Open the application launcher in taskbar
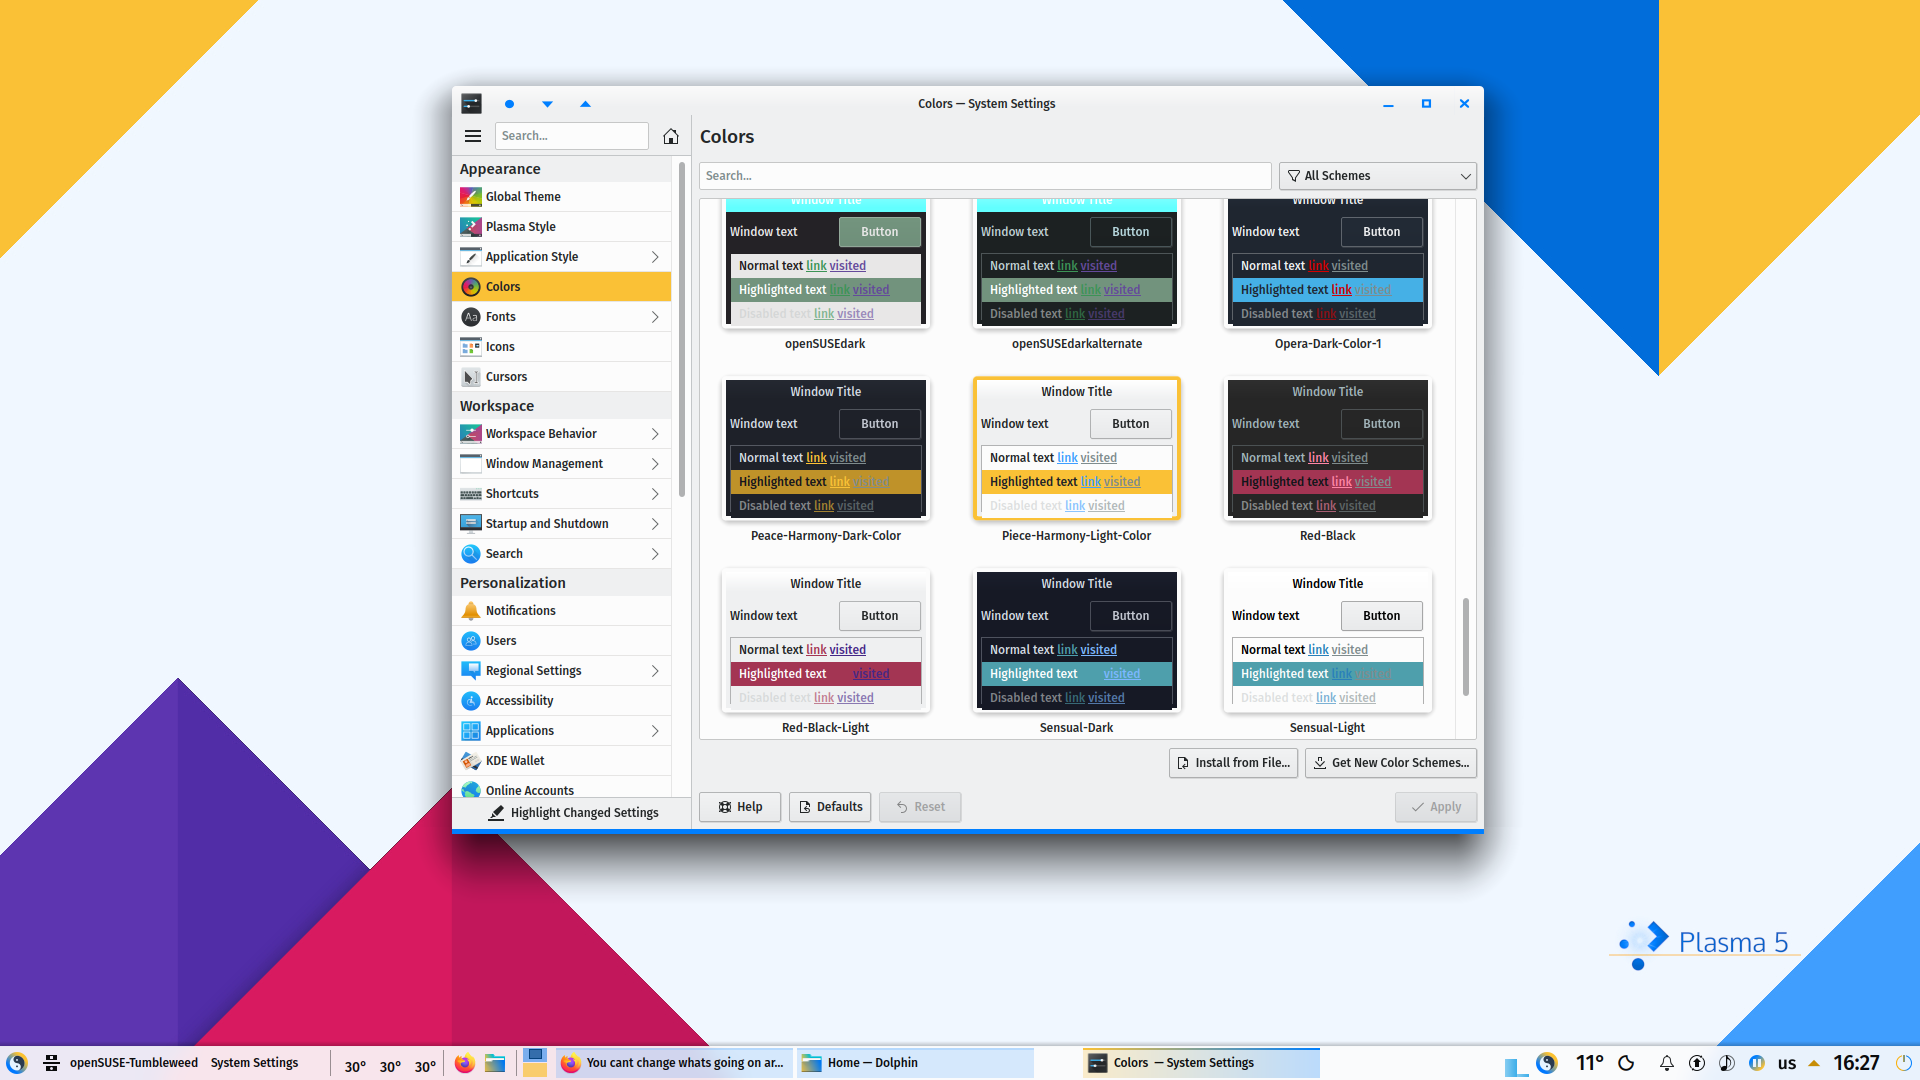The width and height of the screenshot is (1920, 1080). point(17,1063)
